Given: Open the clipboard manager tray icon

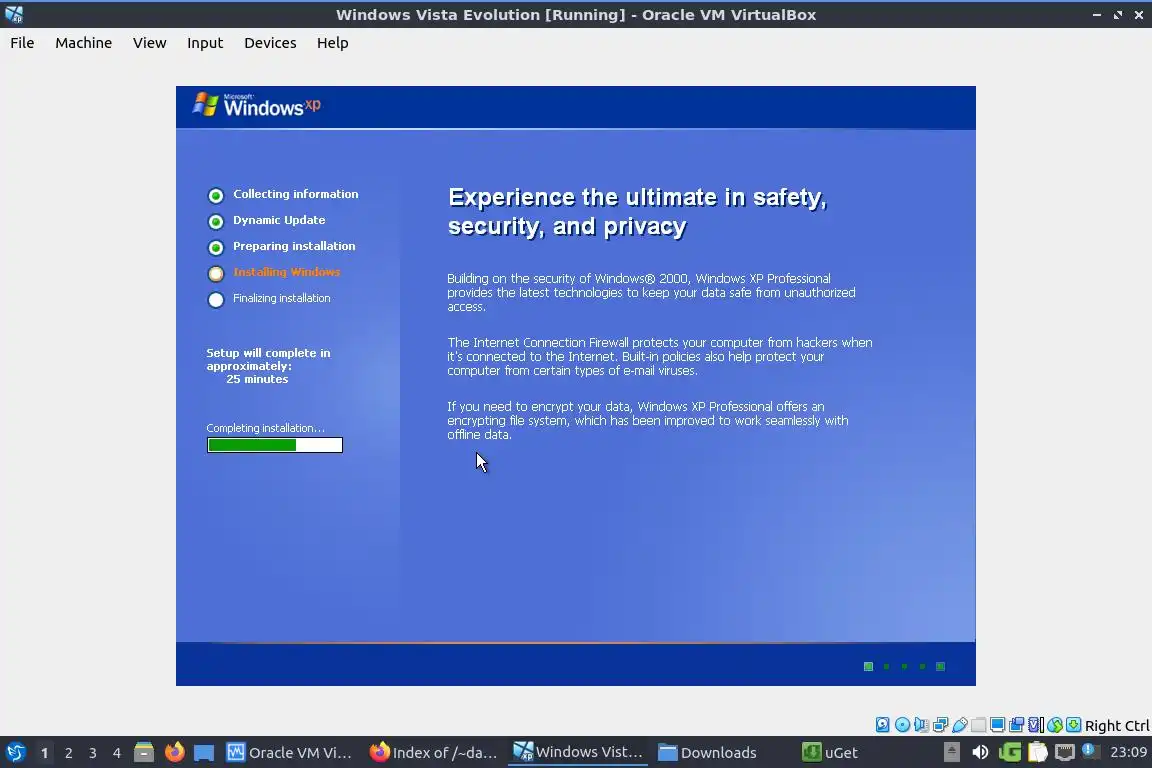Looking at the screenshot, I should 1037,752.
